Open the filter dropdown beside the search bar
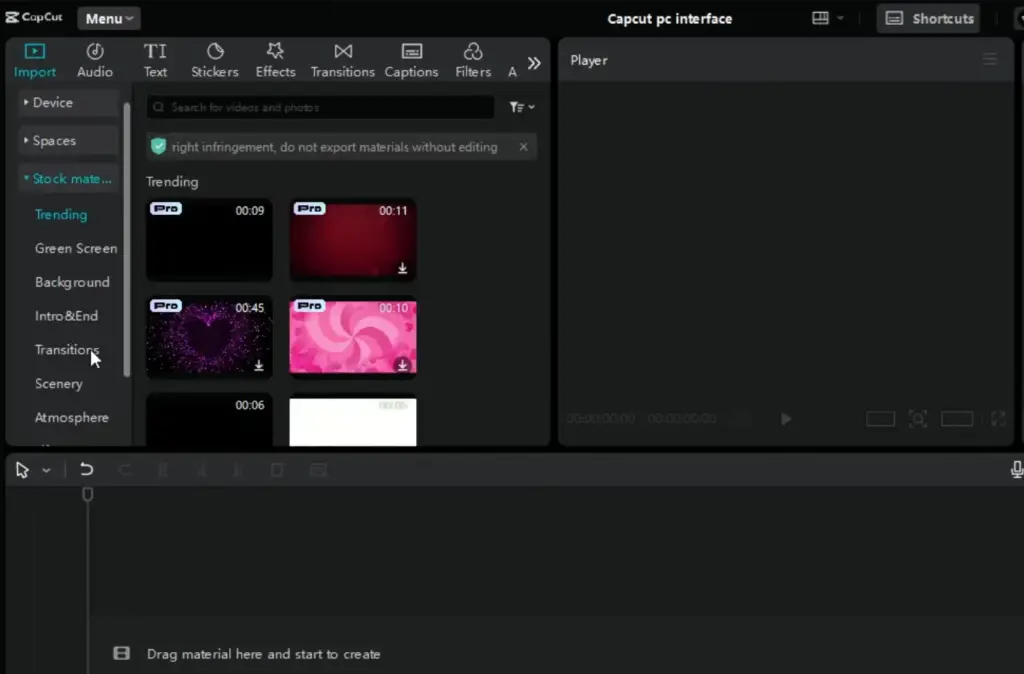This screenshot has height=674, width=1024. (521, 106)
